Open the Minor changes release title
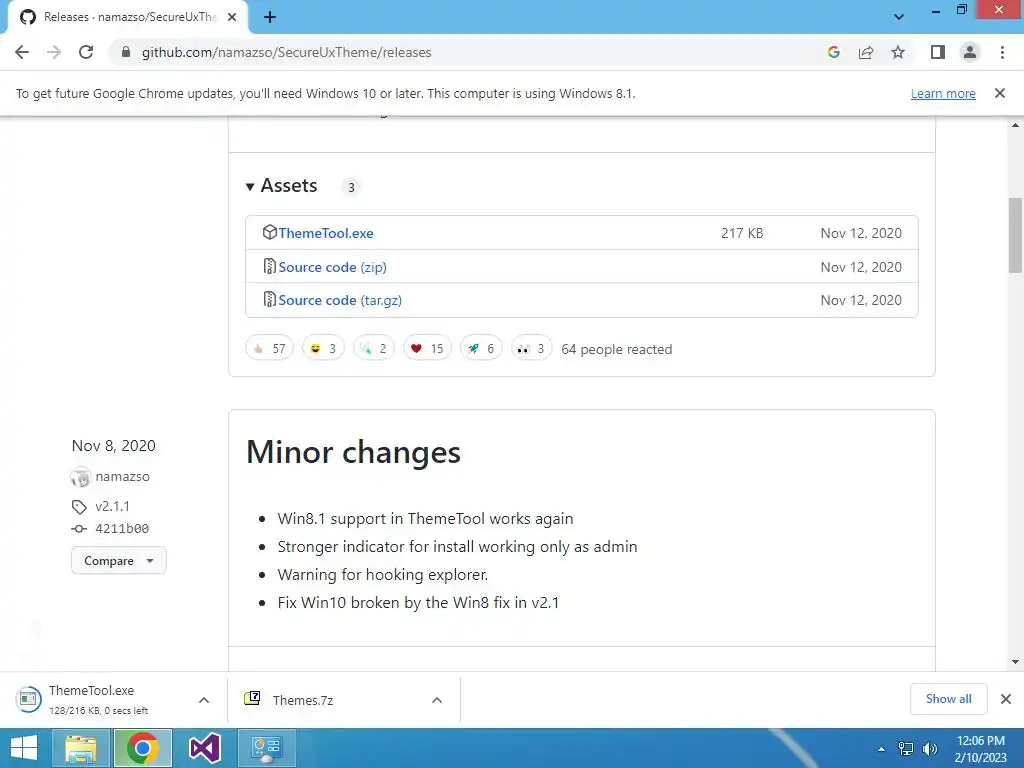Screen dimensions: 1024x768 click(353, 452)
